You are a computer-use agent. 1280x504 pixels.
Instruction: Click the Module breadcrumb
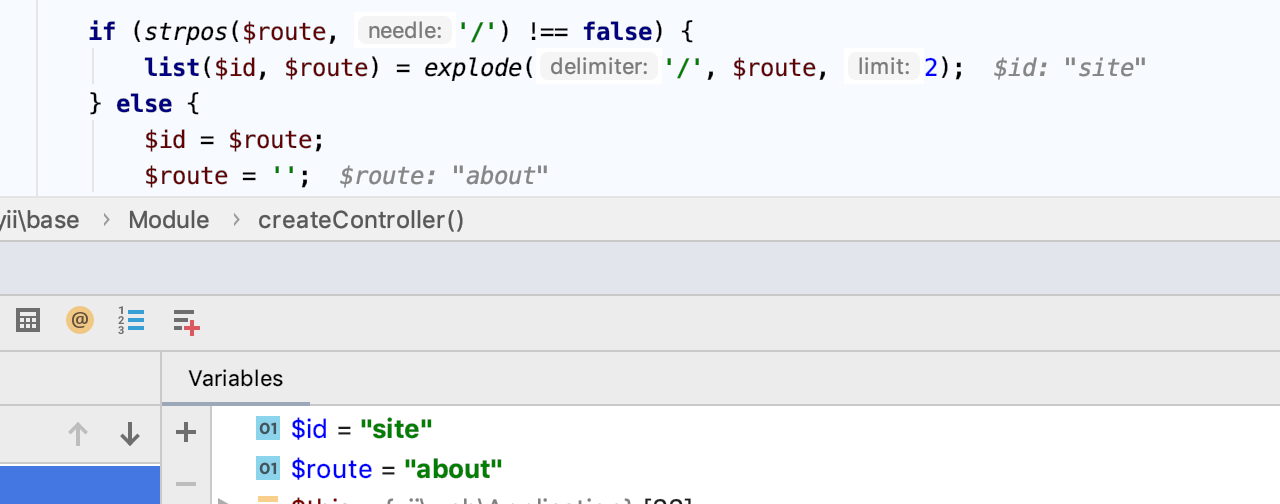[x=169, y=220]
